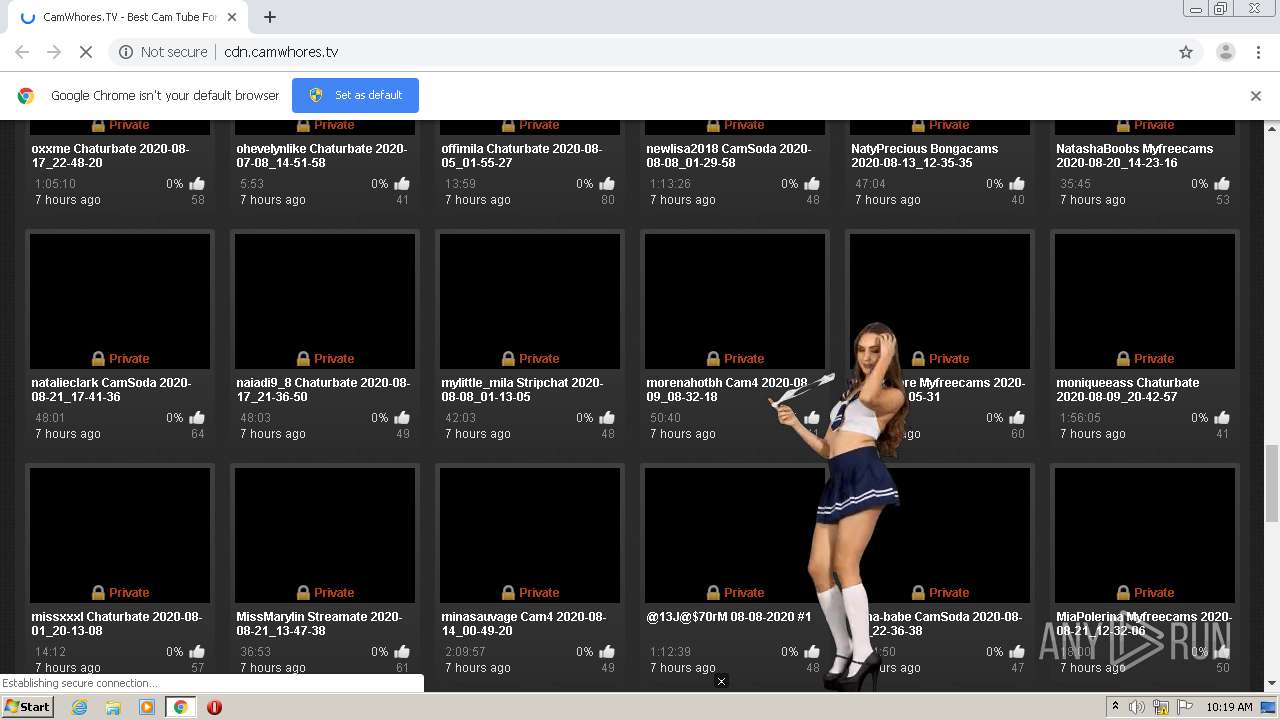The width and height of the screenshot is (1280, 720).
Task: Open the moniqueeass Chaturbate video title
Action: (x=1128, y=390)
